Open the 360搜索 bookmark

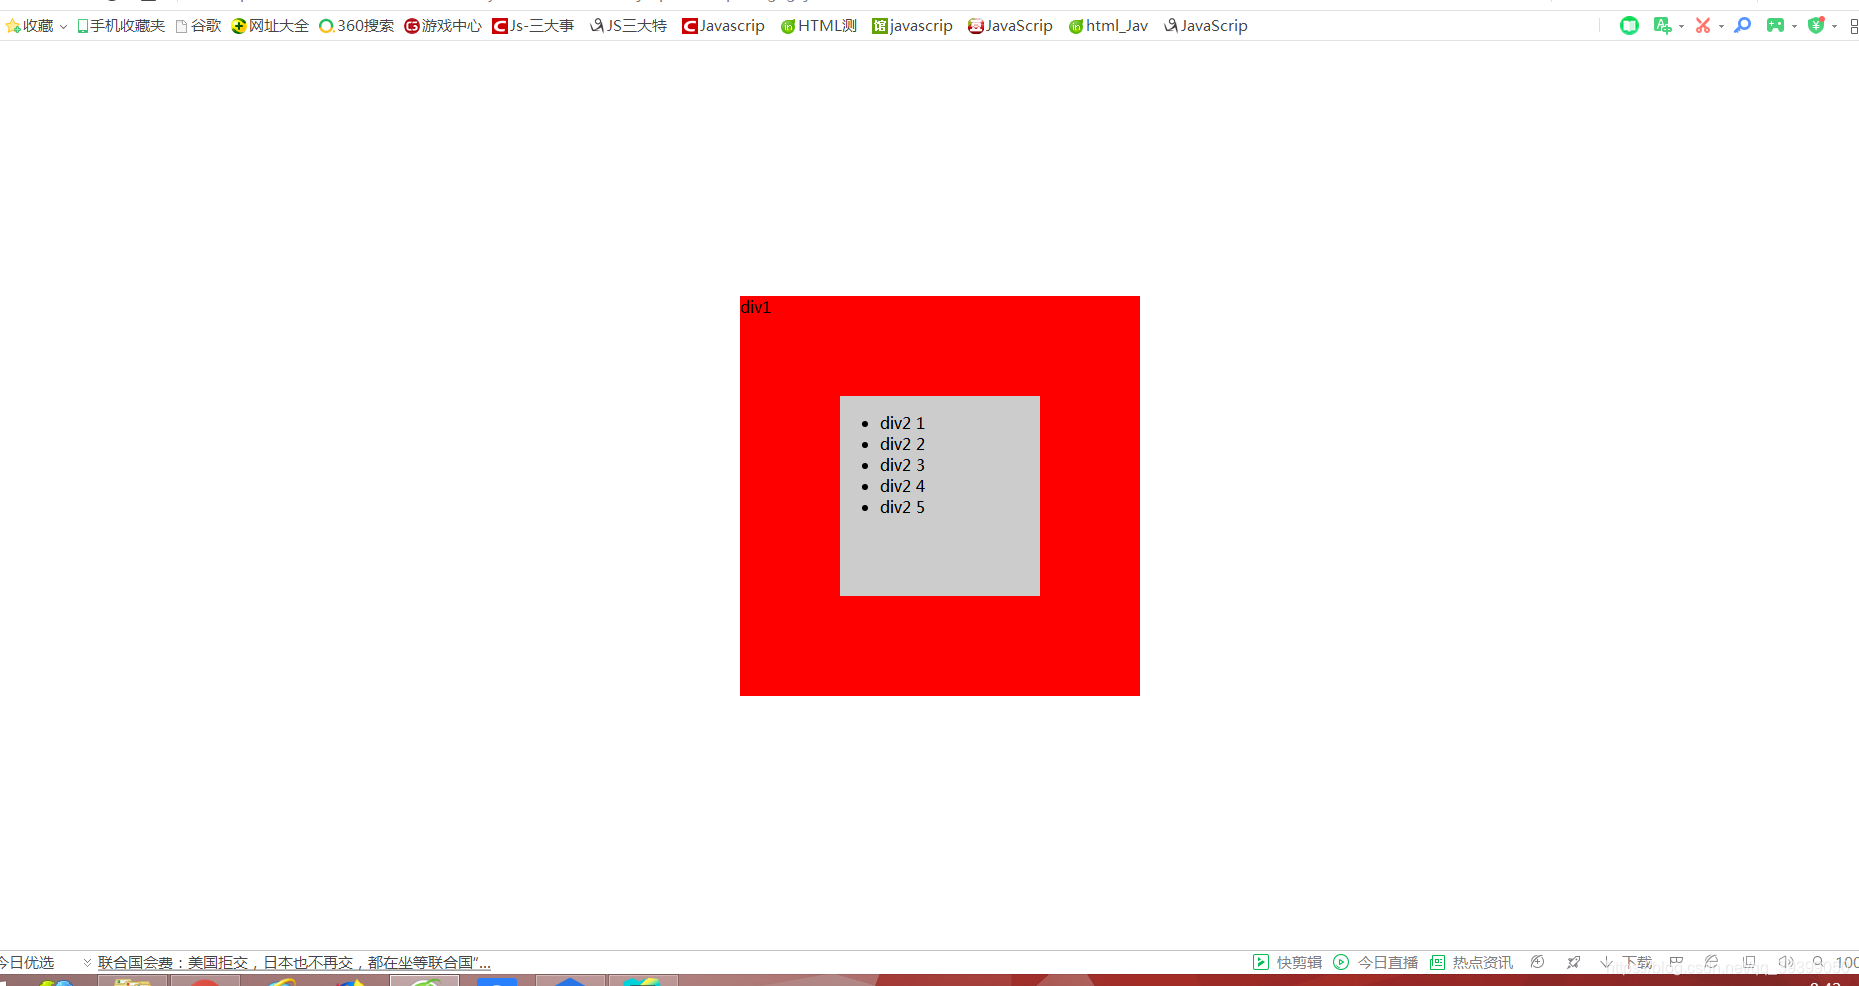click(x=356, y=26)
